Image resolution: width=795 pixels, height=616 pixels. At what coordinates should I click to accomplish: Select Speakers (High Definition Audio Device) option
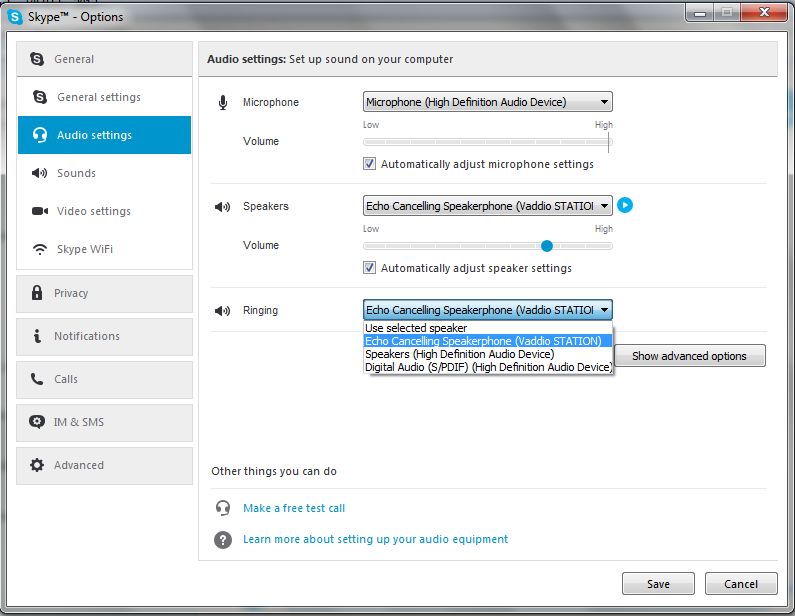click(488, 354)
